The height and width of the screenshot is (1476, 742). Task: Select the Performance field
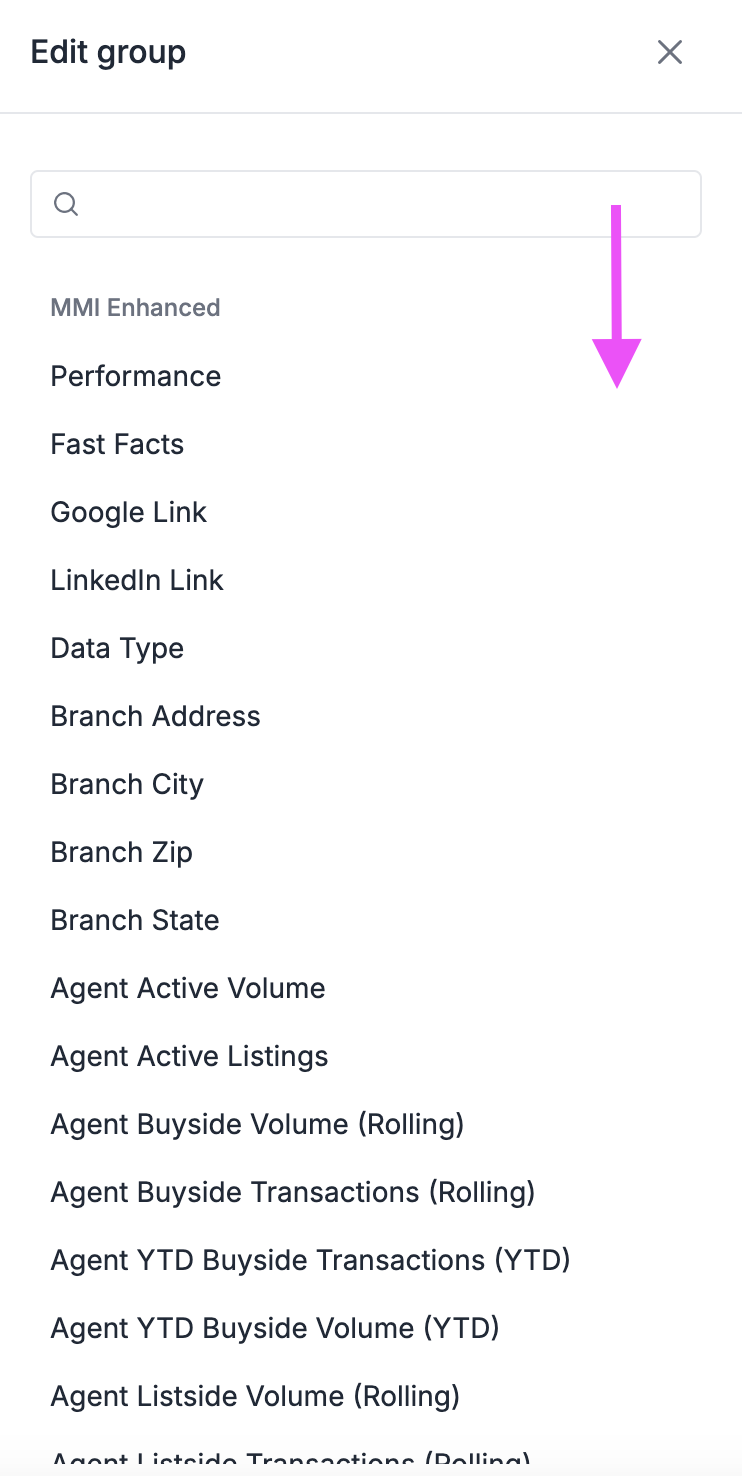(x=135, y=376)
